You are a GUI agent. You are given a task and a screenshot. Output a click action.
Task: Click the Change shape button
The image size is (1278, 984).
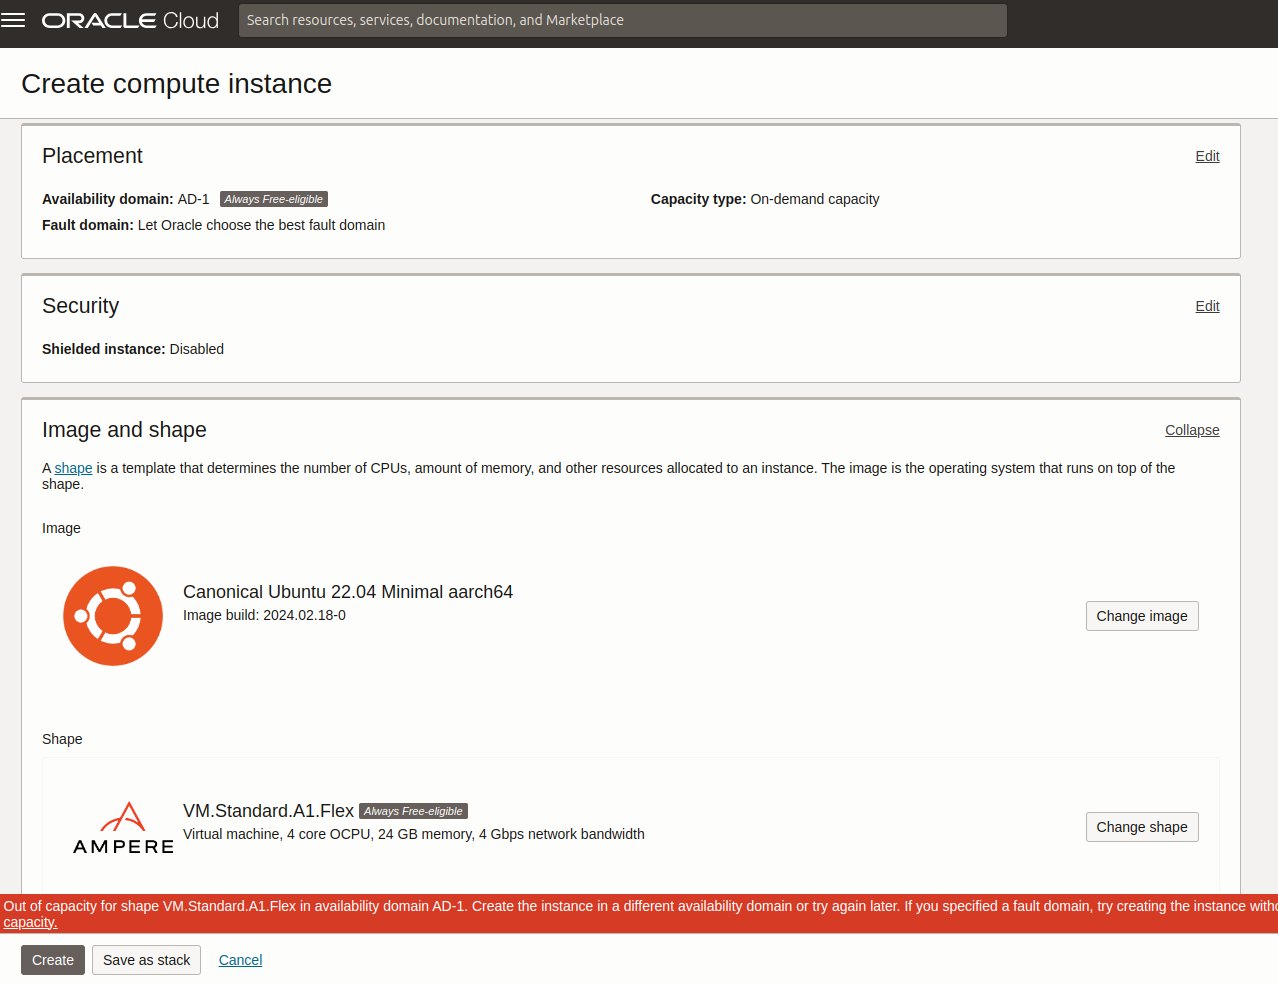(x=1142, y=827)
